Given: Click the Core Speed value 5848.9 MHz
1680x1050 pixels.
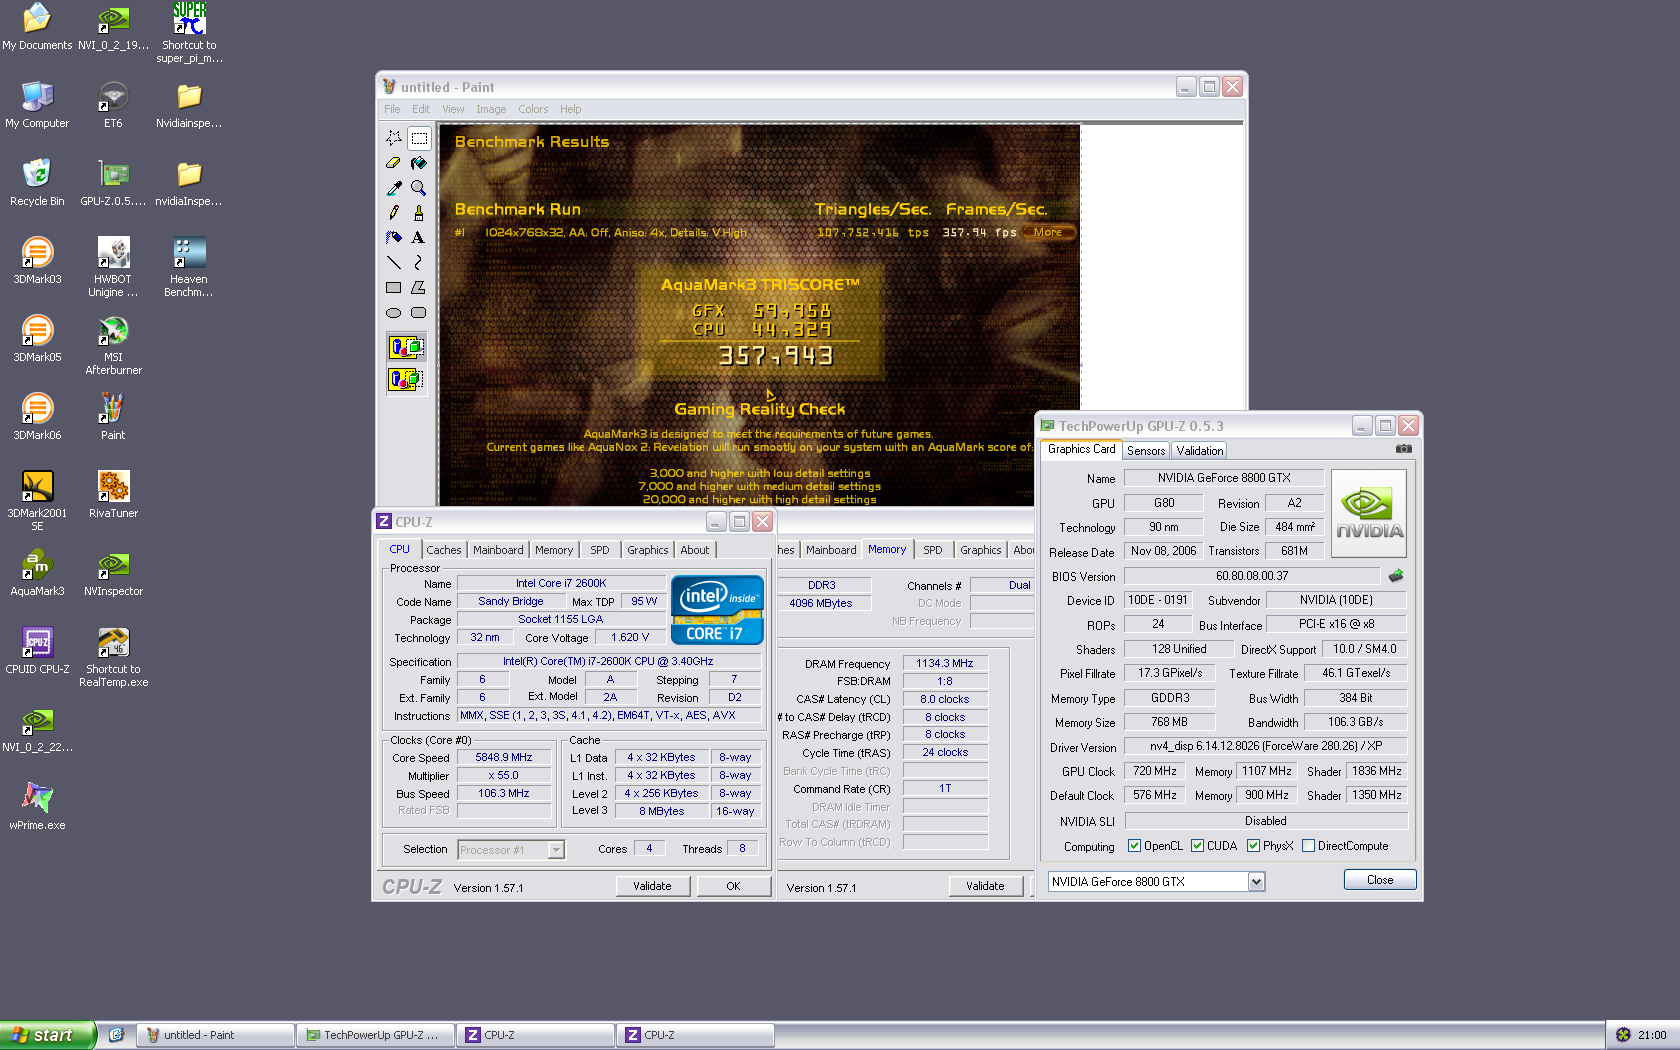Looking at the screenshot, I should (x=504, y=758).
